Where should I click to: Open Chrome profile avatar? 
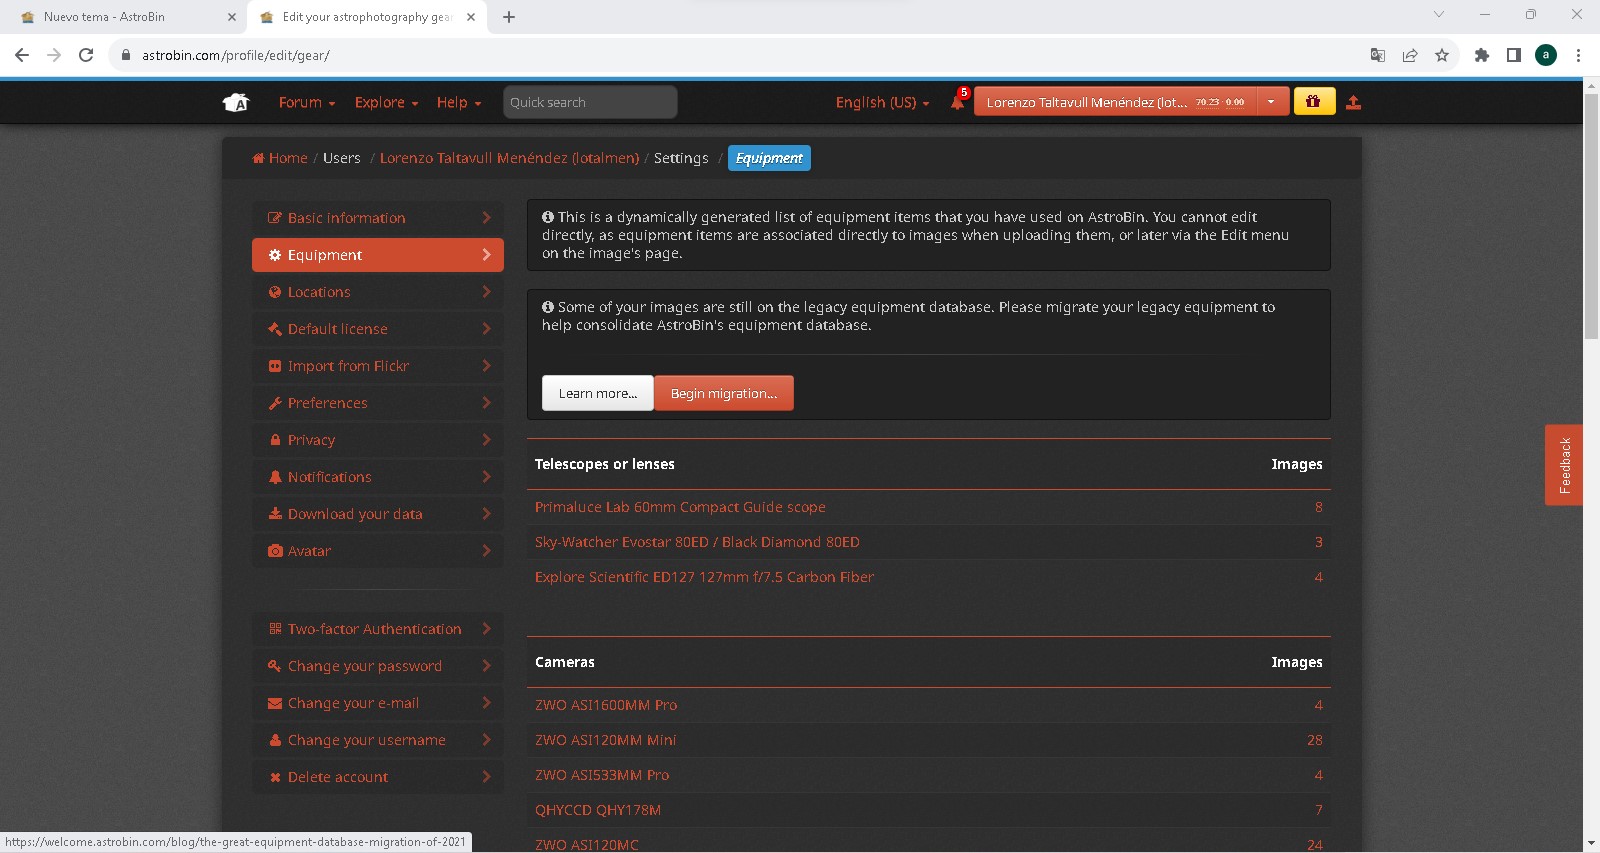click(1546, 55)
